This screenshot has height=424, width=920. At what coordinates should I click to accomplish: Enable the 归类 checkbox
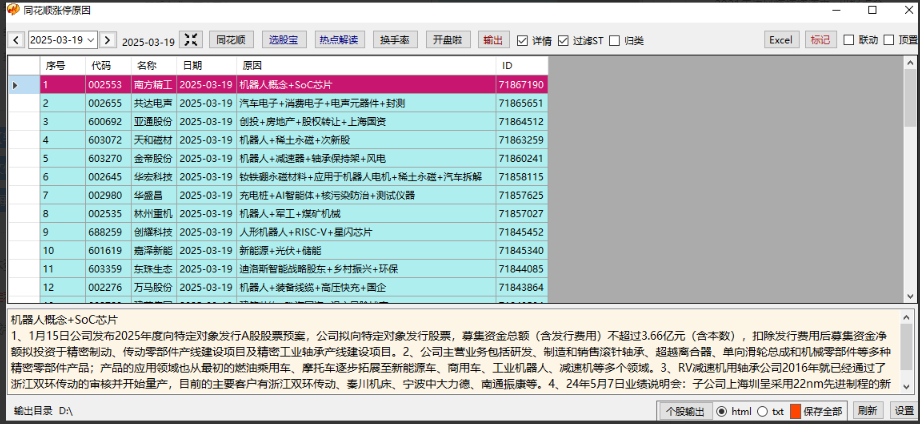(615, 41)
